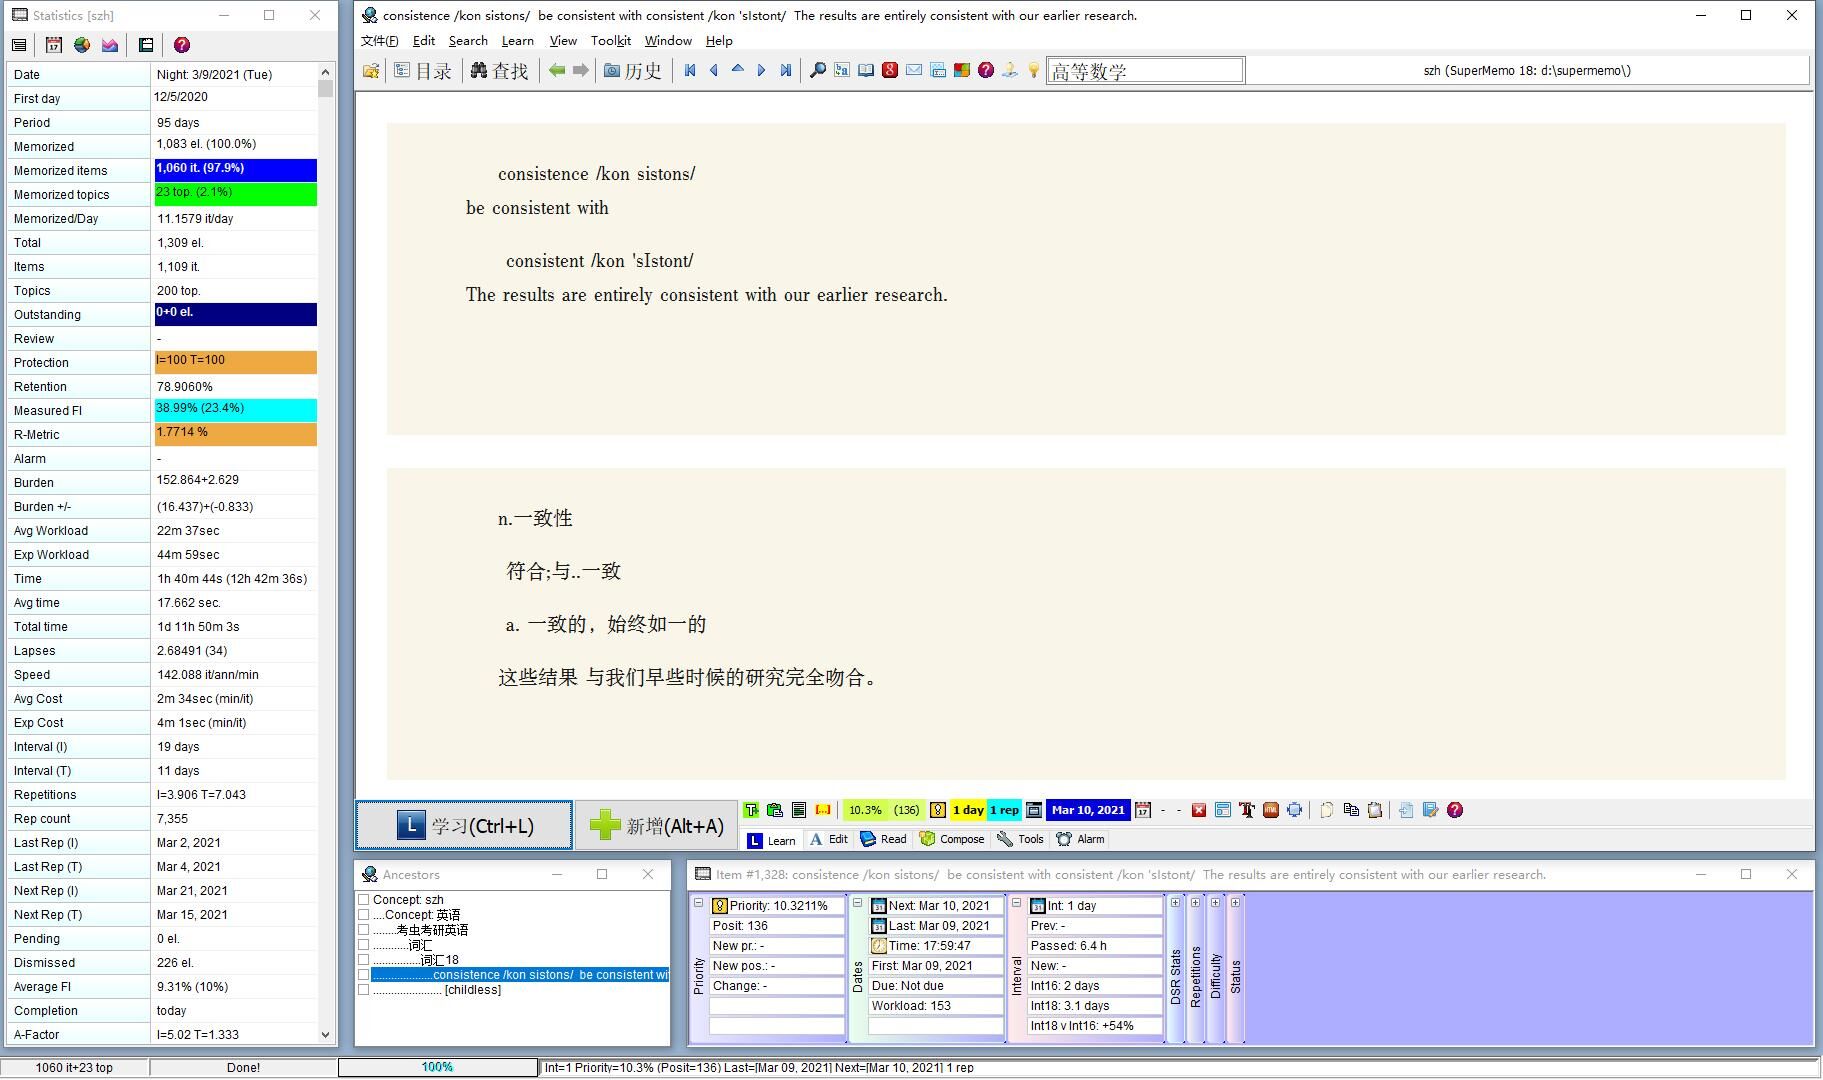Open the Search menu
The width and height of the screenshot is (1823, 1080).
[467, 40]
